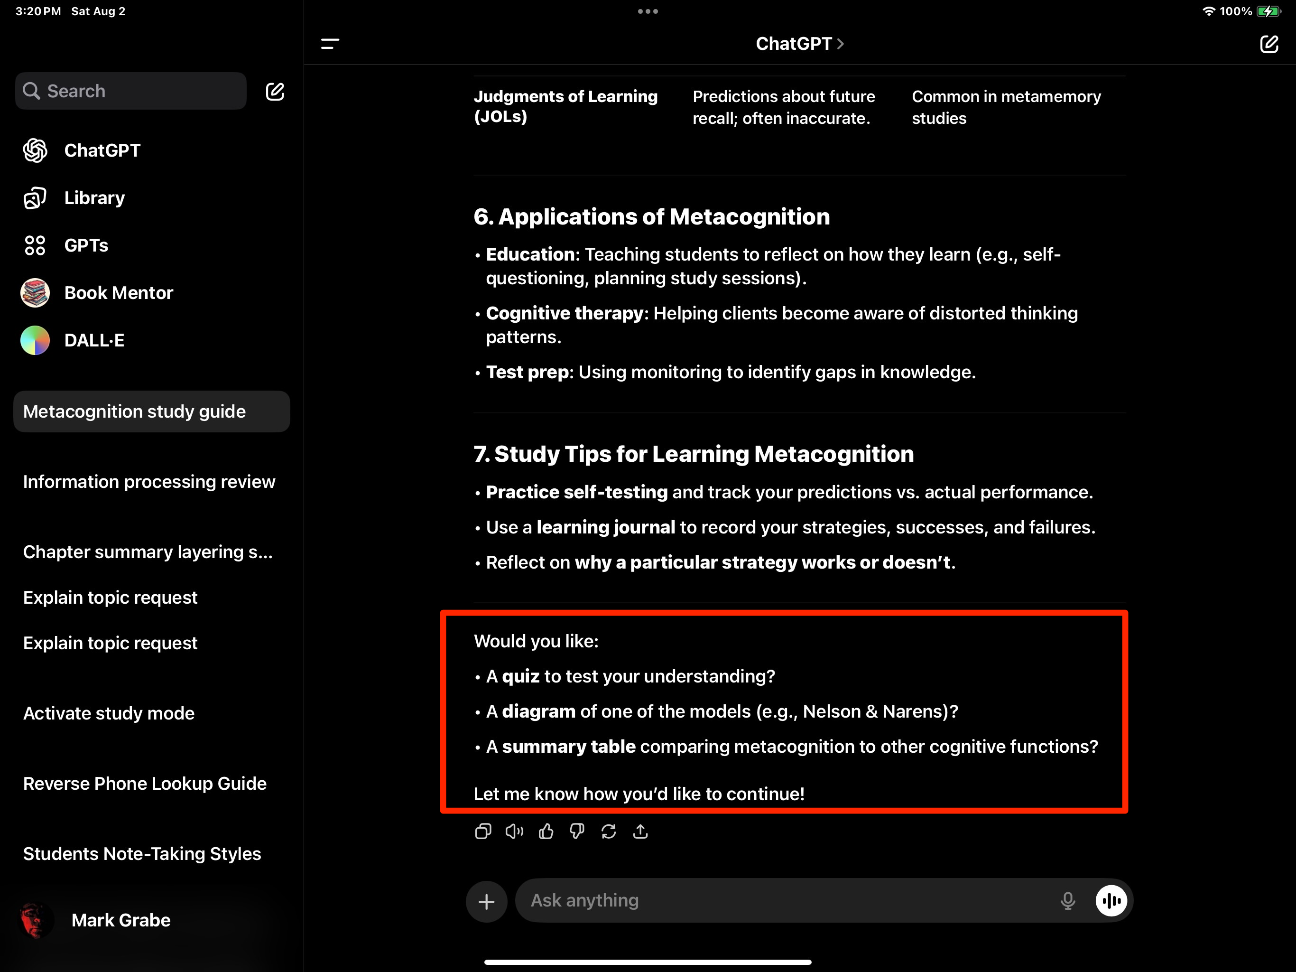Play response aloud with speaker icon
1296x972 pixels.
point(514,831)
